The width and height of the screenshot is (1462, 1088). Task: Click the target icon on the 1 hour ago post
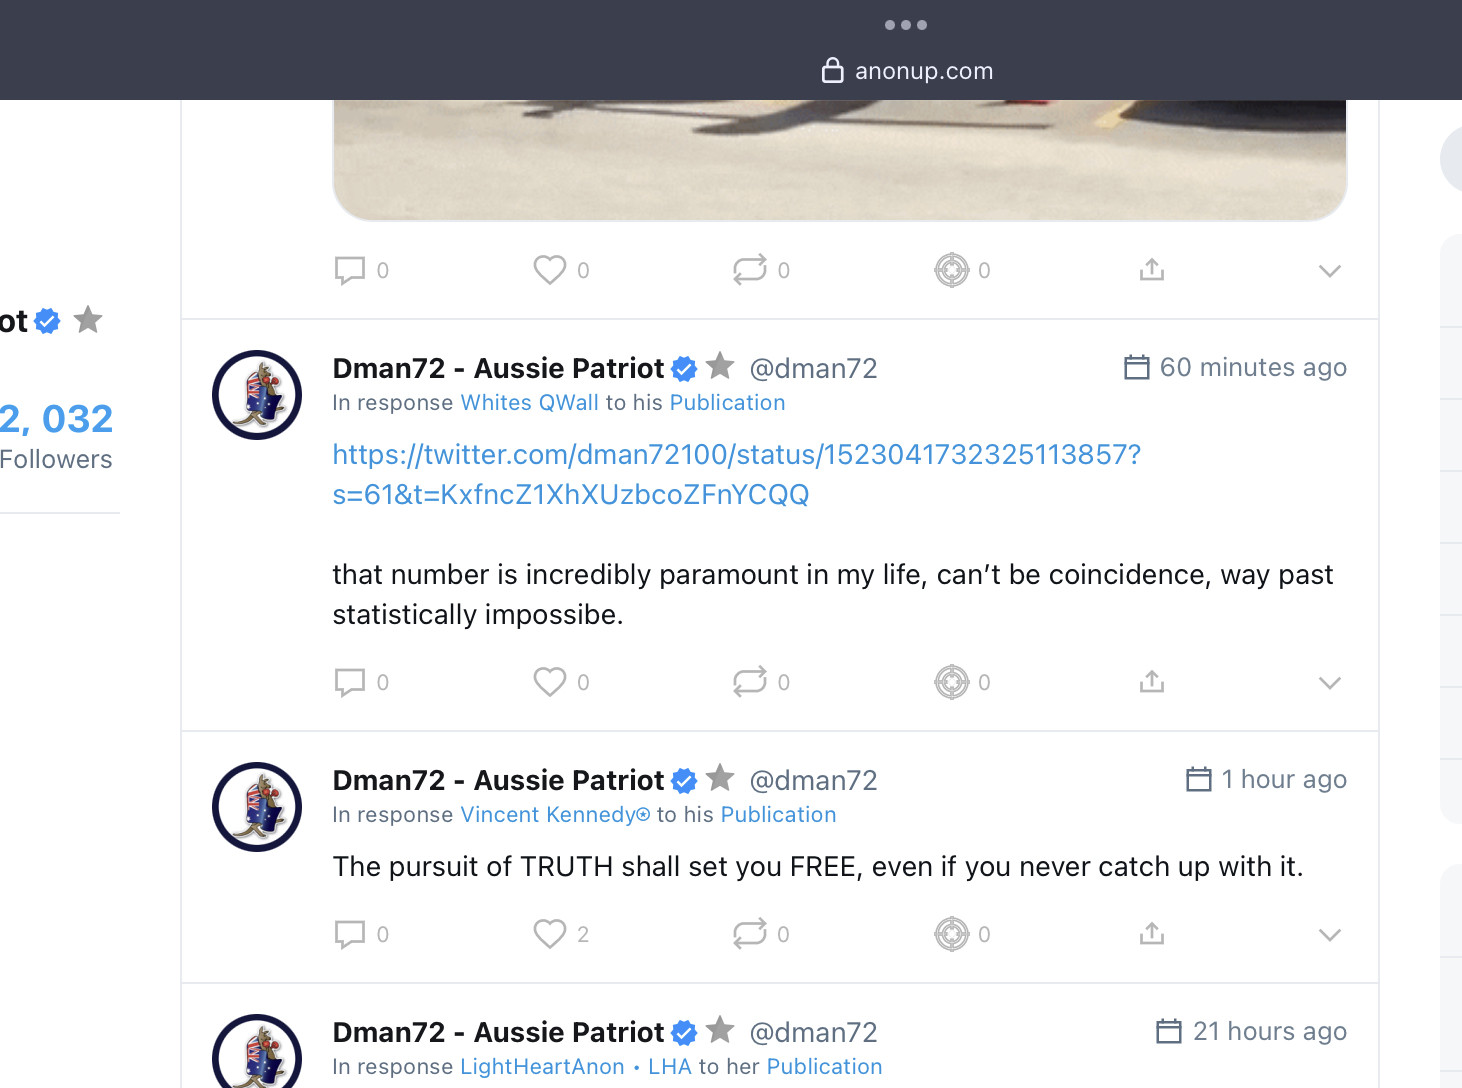(952, 934)
